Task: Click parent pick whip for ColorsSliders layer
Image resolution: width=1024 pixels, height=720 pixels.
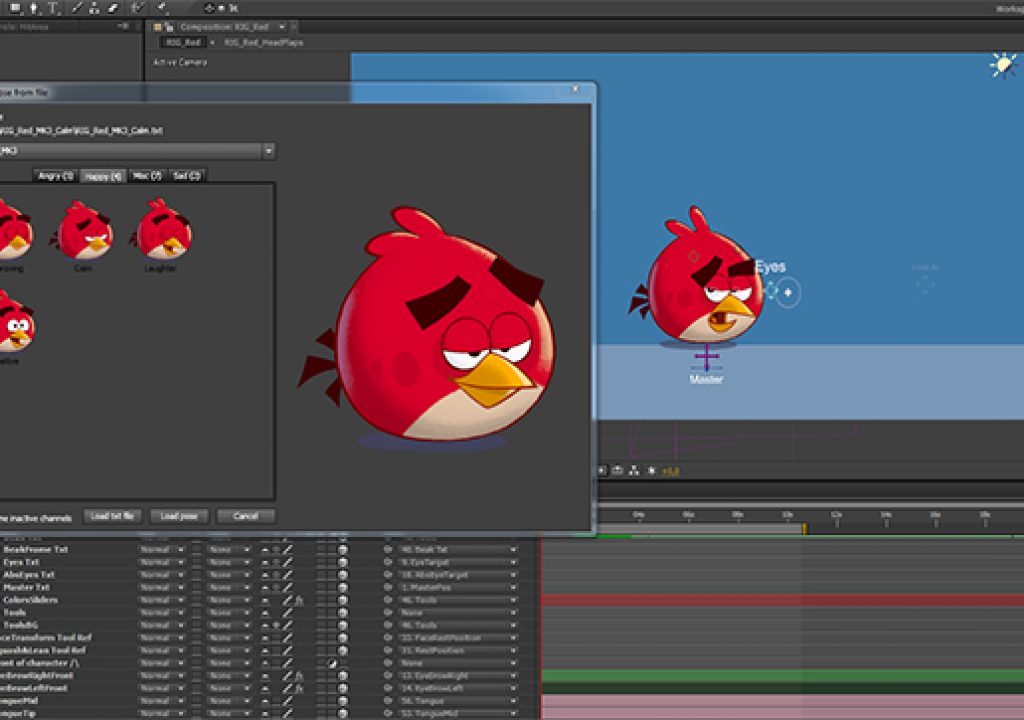Action: click(388, 600)
